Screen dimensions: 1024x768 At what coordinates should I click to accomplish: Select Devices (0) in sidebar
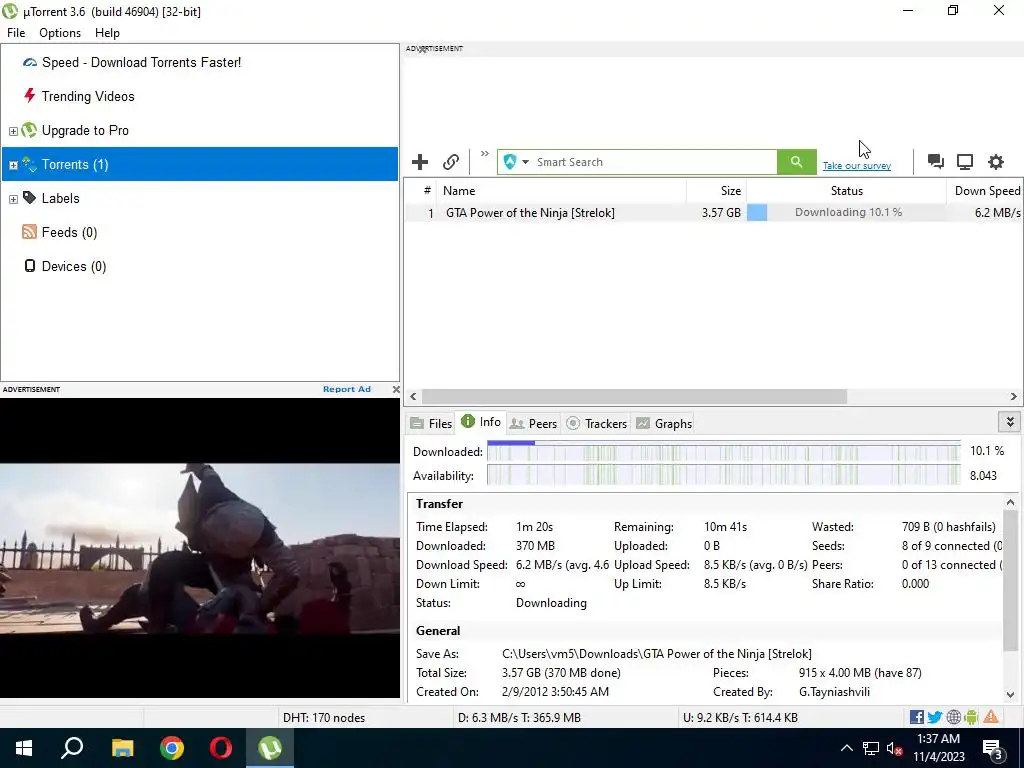74,266
